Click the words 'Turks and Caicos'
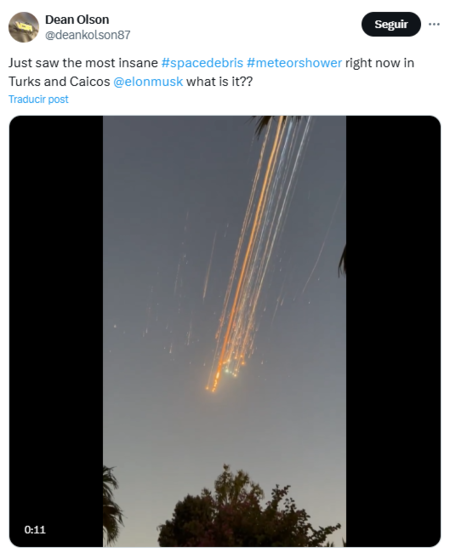This screenshot has height=553, width=450. 59,81
